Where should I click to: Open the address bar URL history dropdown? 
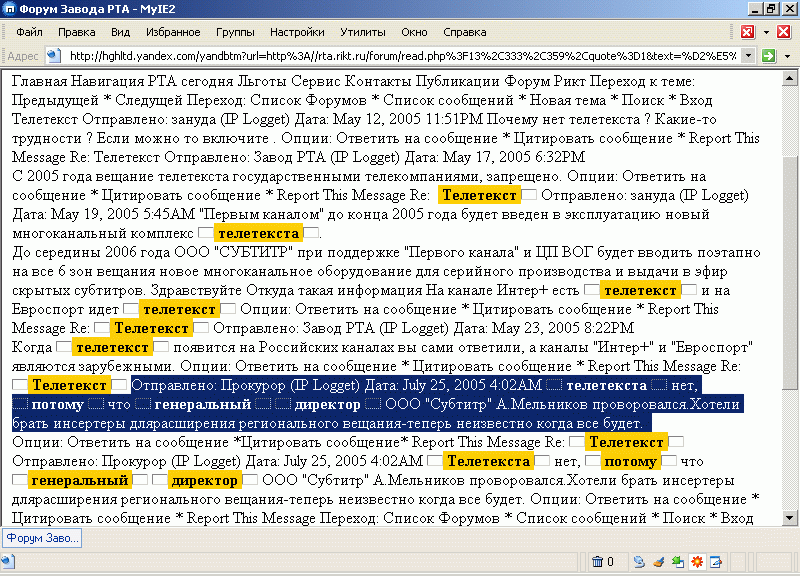coord(748,56)
